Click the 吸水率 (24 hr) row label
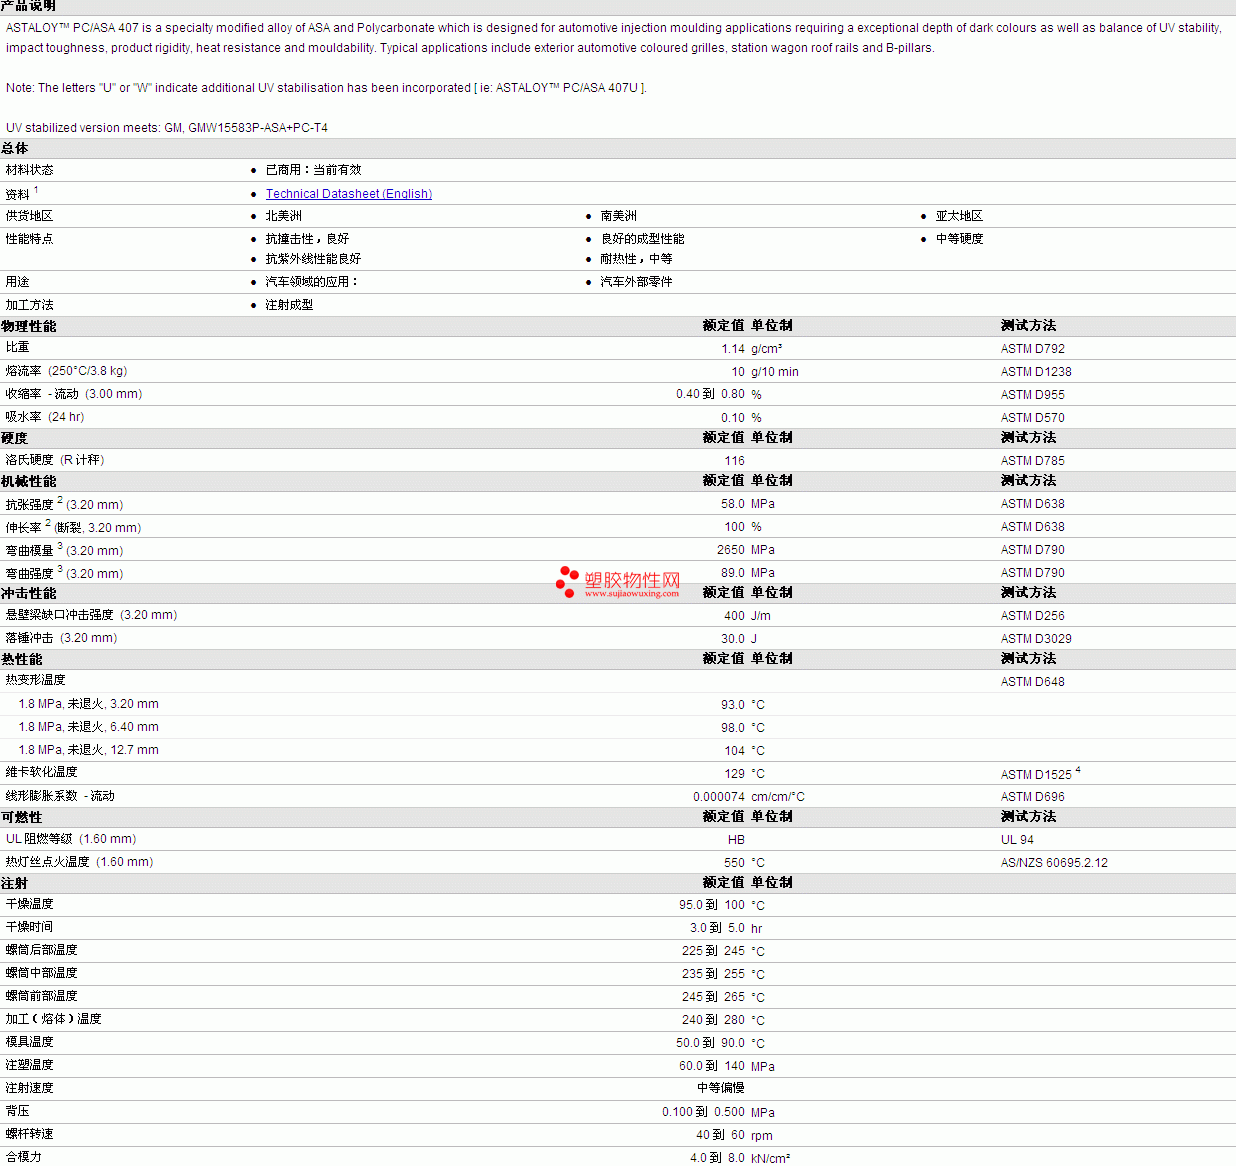This screenshot has width=1236, height=1166. pos(45,417)
